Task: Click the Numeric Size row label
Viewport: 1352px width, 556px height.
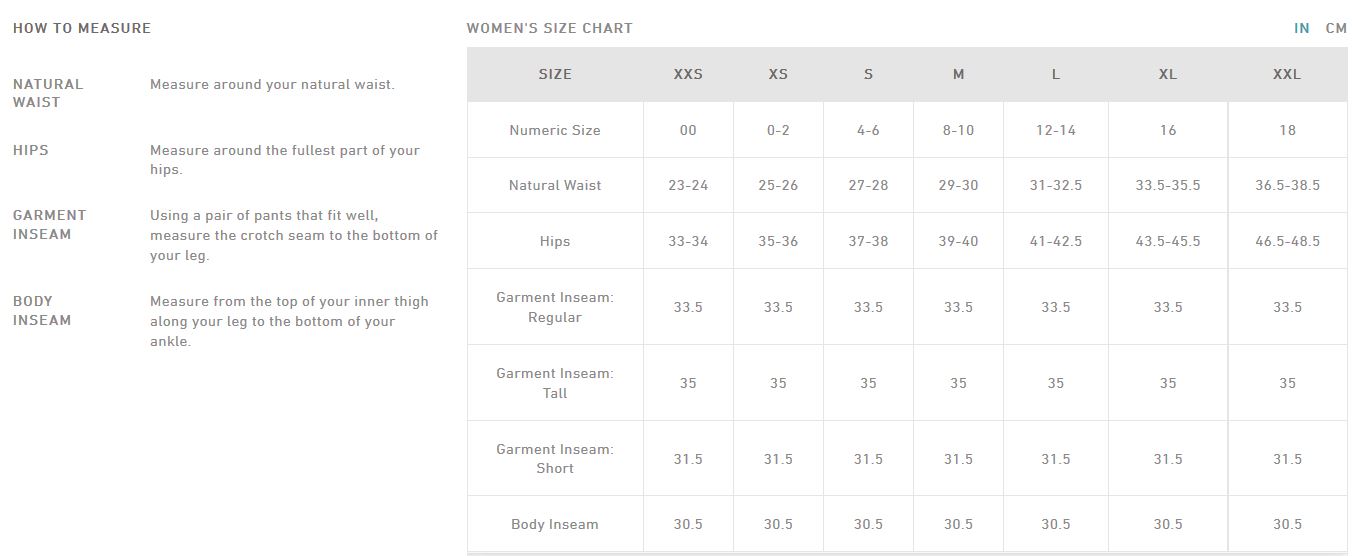Action: click(555, 130)
